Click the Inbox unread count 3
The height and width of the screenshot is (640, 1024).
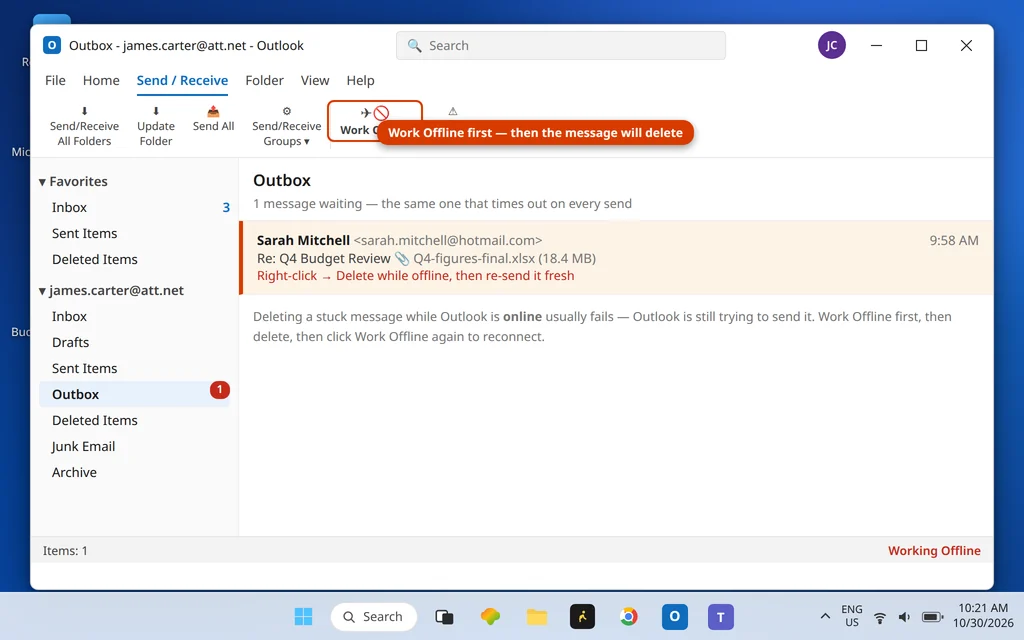tap(226, 208)
